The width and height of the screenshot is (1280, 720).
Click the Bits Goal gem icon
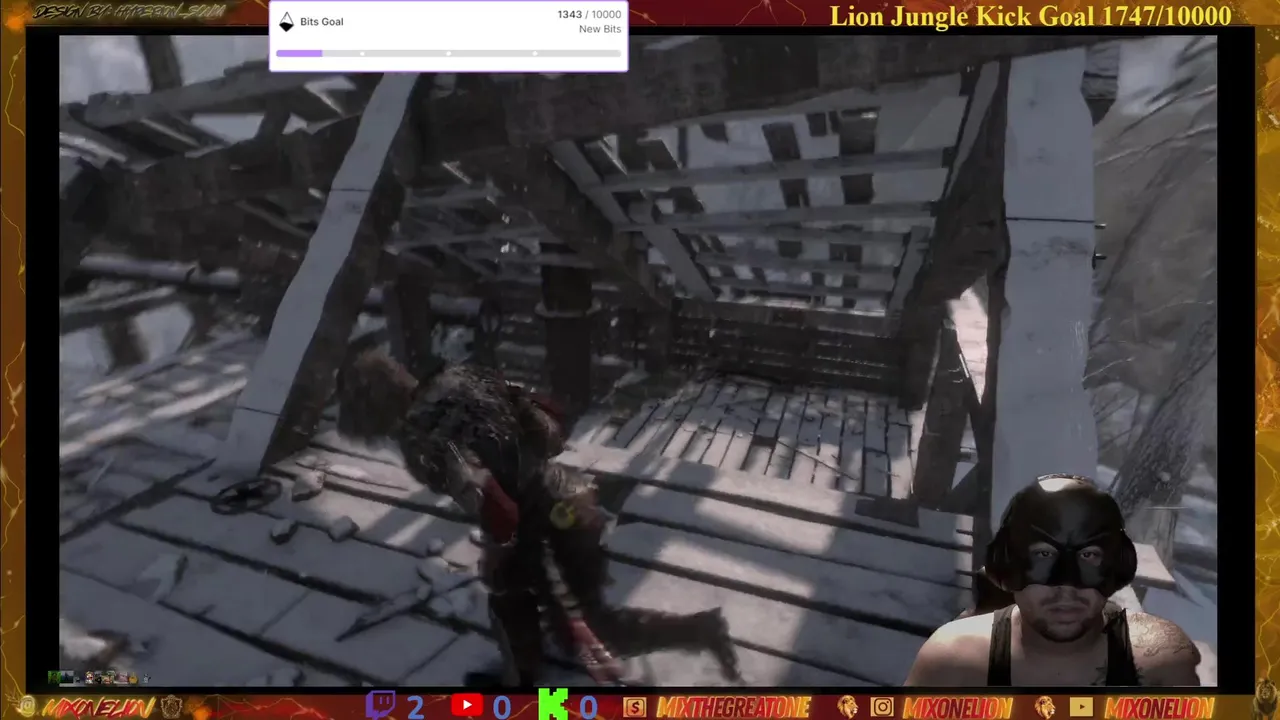pos(286,22)
